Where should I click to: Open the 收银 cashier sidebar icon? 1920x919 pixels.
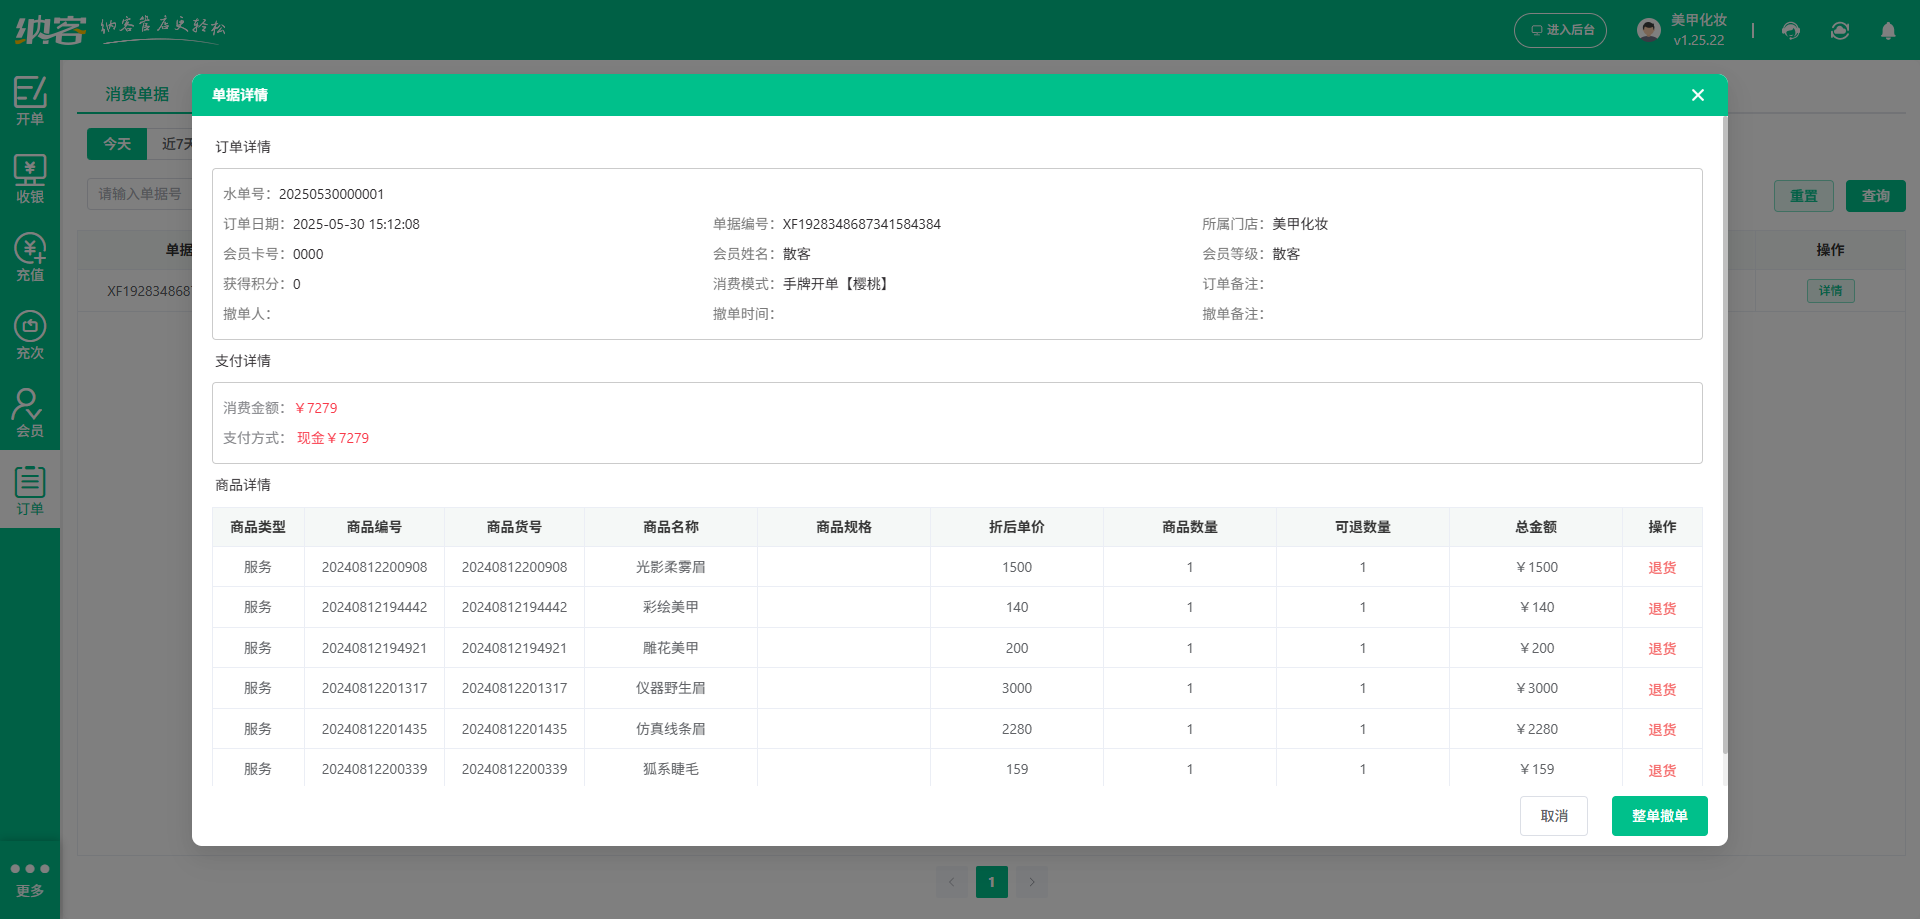coord(30,178)
